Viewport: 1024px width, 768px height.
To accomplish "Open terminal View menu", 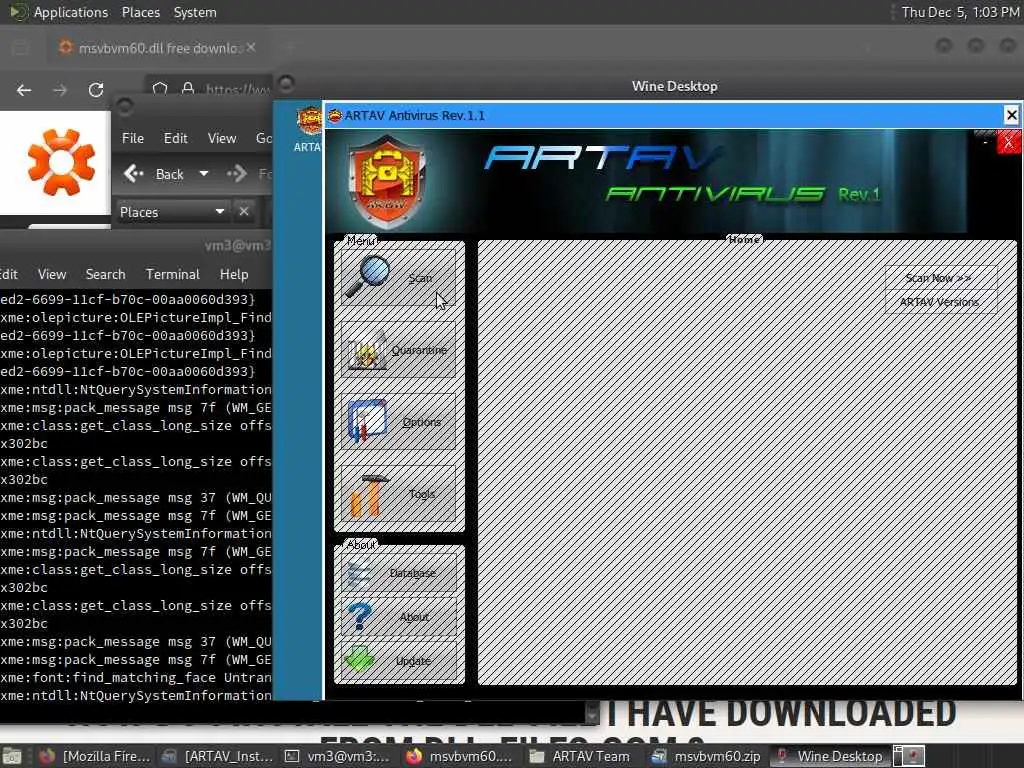I will [x=52, y=274].
